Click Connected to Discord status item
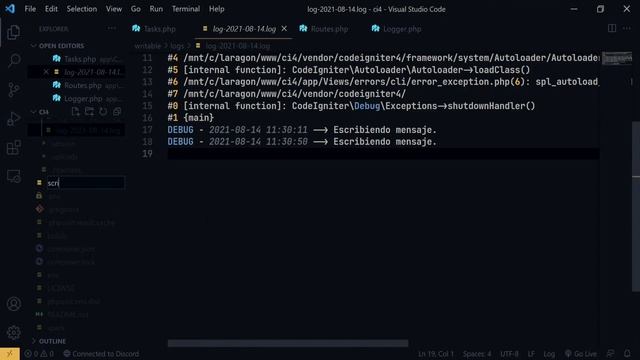 click(x=101, y=354)
